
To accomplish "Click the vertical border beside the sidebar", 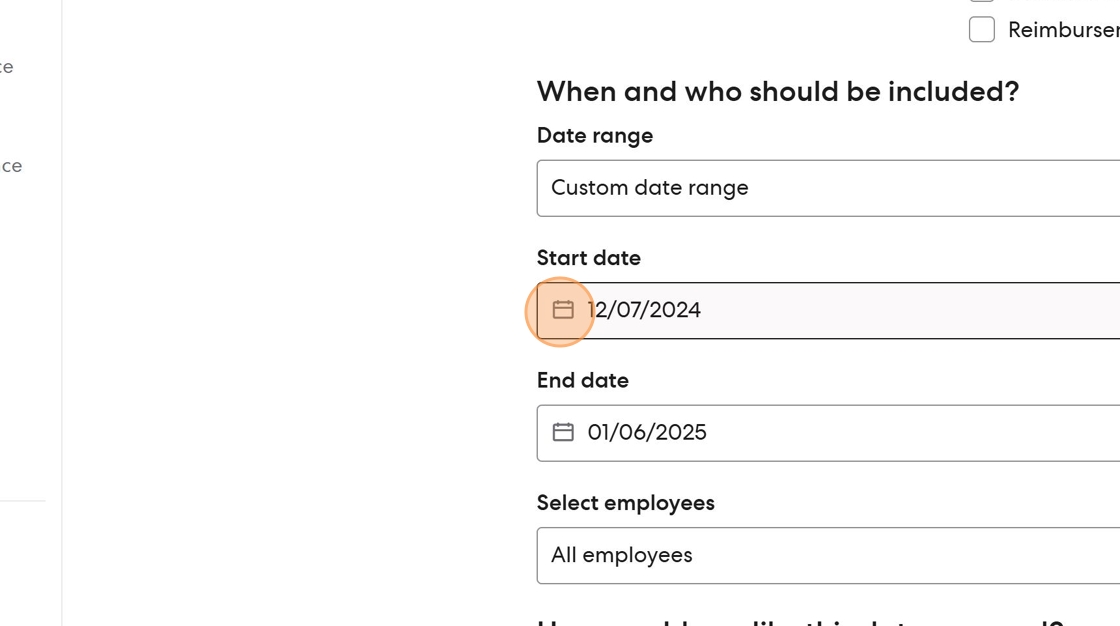I will click(x=62, y=300).
